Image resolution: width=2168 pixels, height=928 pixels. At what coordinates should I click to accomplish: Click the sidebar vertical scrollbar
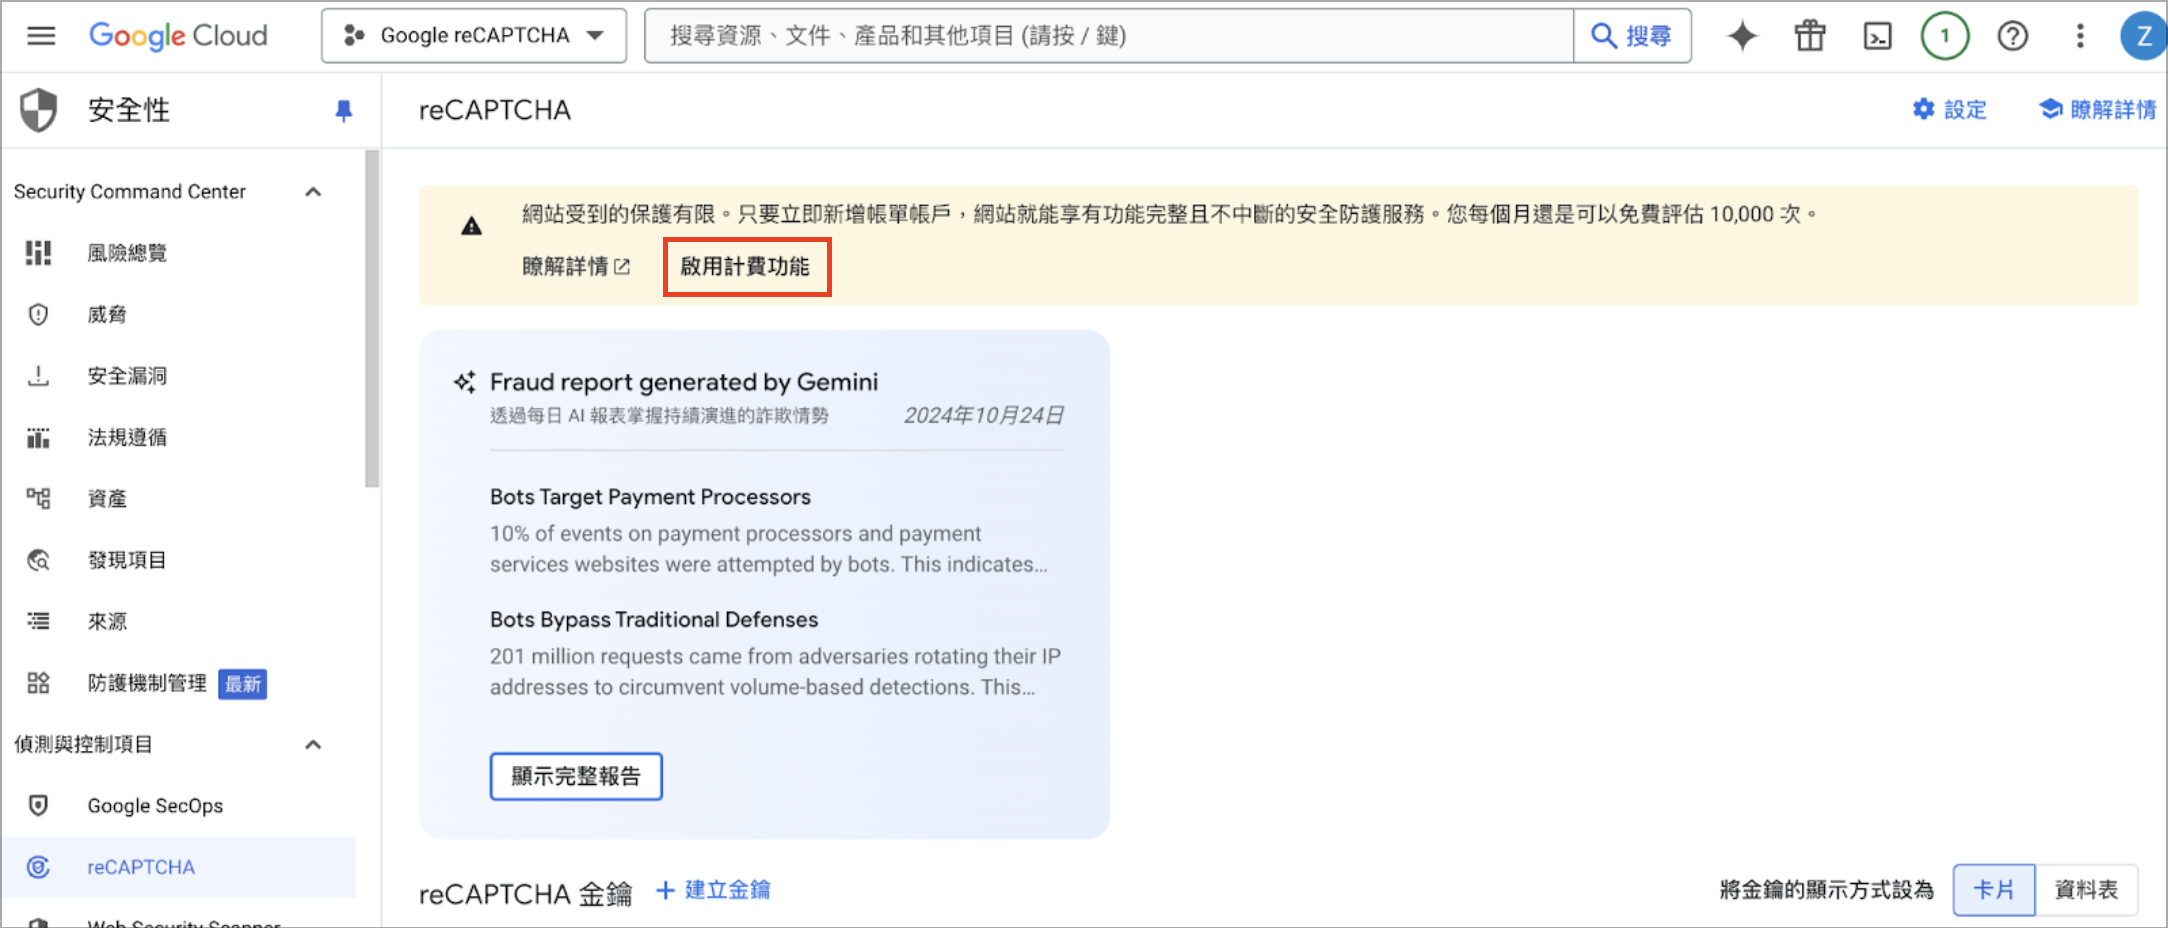tap(372, 318)
